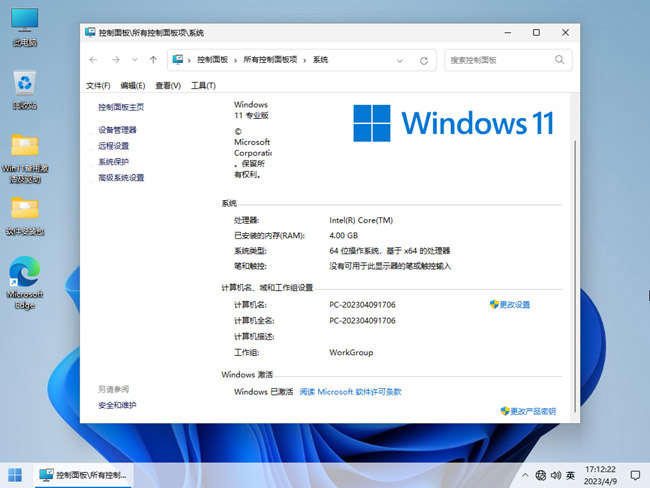The width and height of the screenshot is (650, 488).
Task: Click the network globe tray icon
Action: (541, 475)
